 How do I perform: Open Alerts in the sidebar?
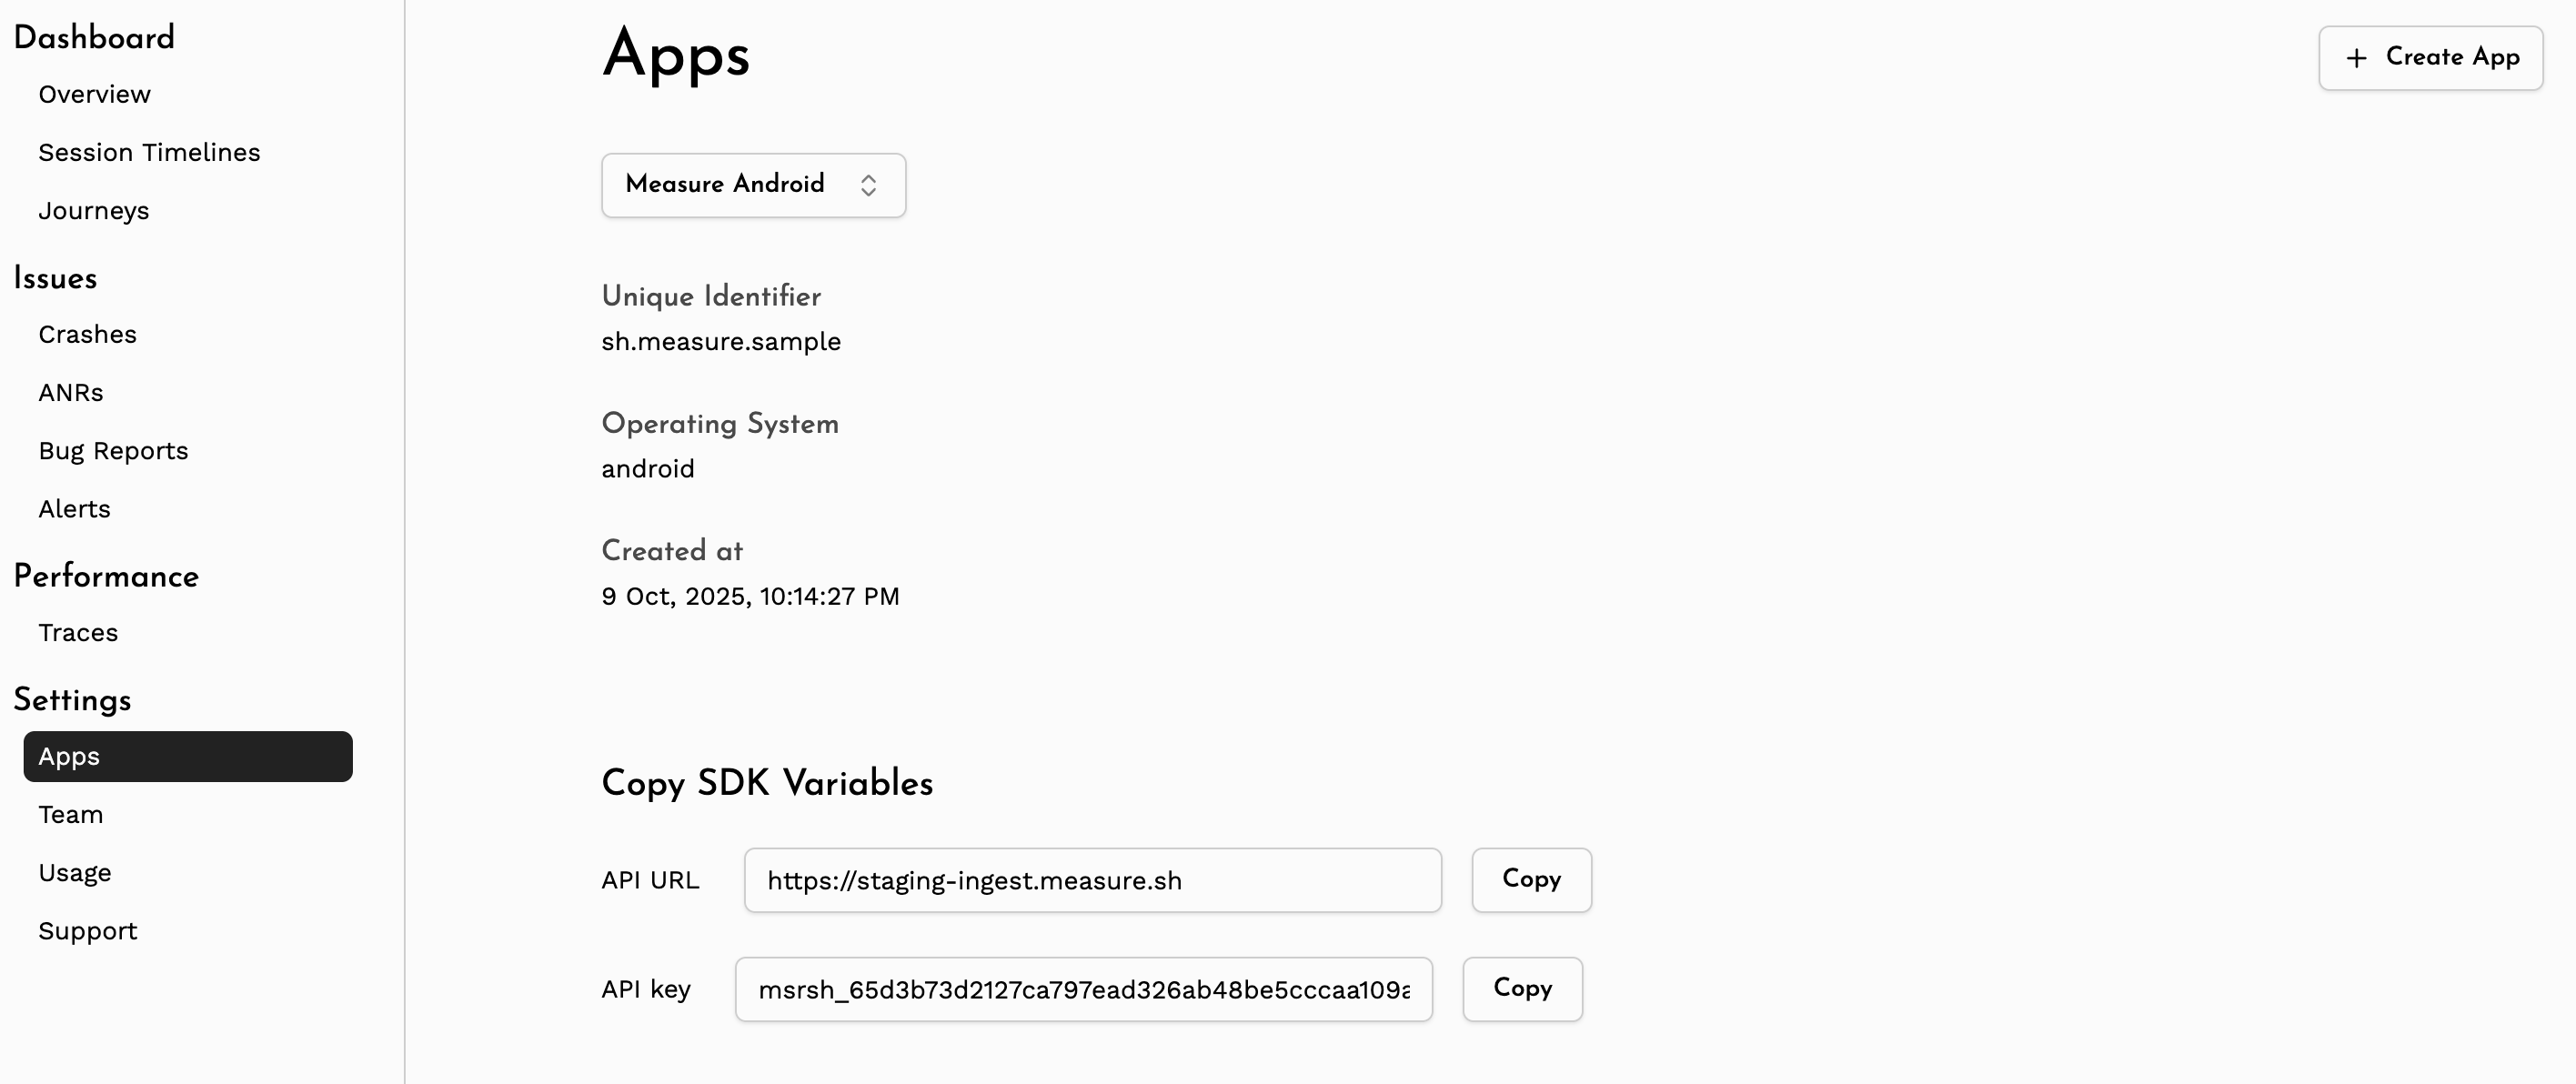tap(75, 509)
